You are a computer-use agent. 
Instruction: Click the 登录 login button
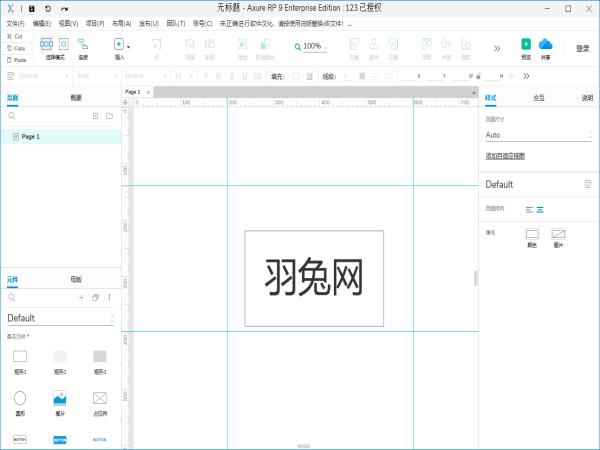tap(582, 48)
